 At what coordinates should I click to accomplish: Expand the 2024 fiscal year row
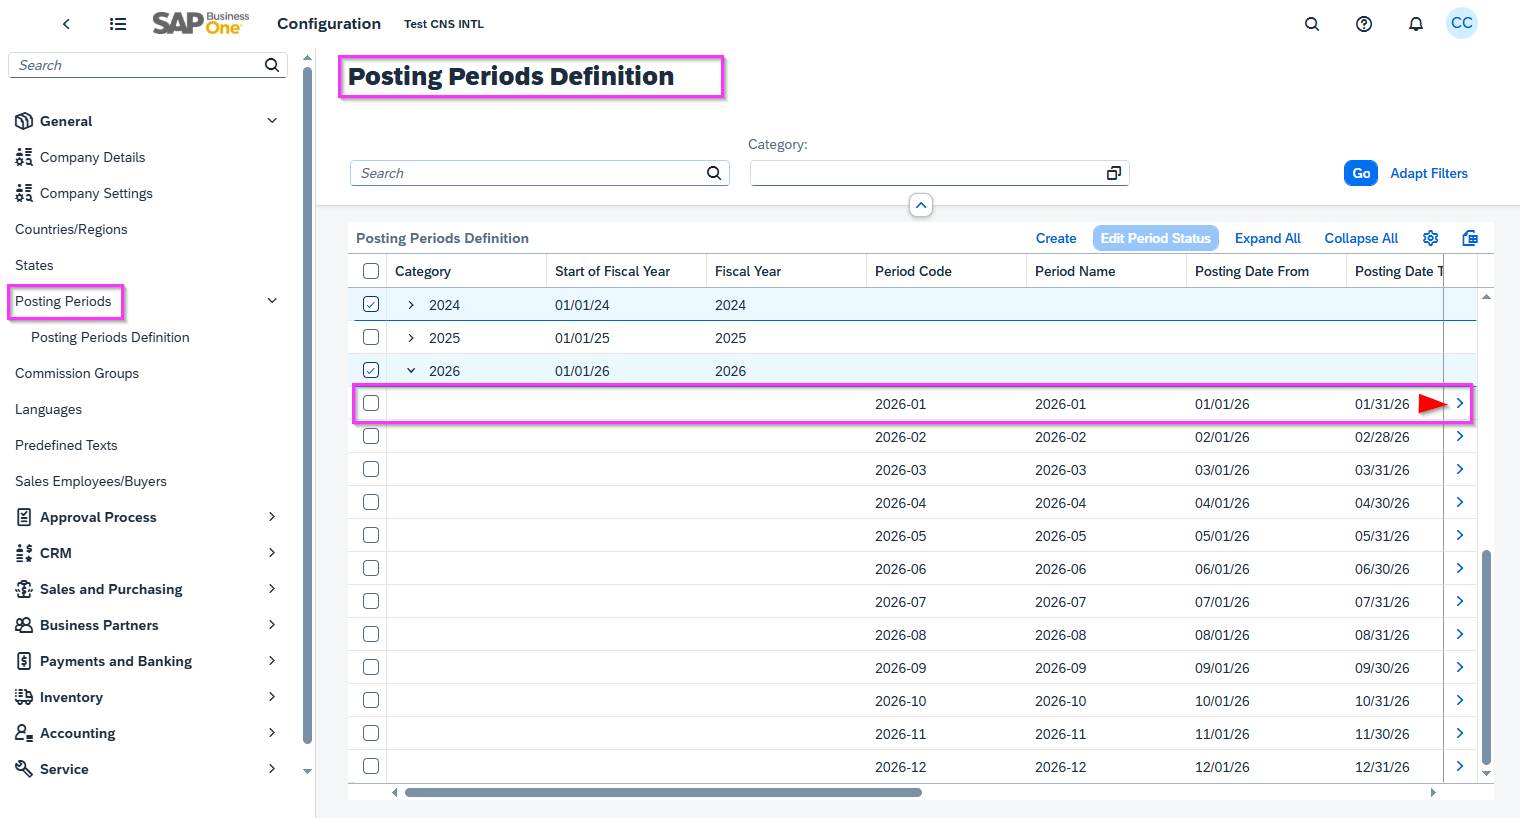click(x=410, y=304)
